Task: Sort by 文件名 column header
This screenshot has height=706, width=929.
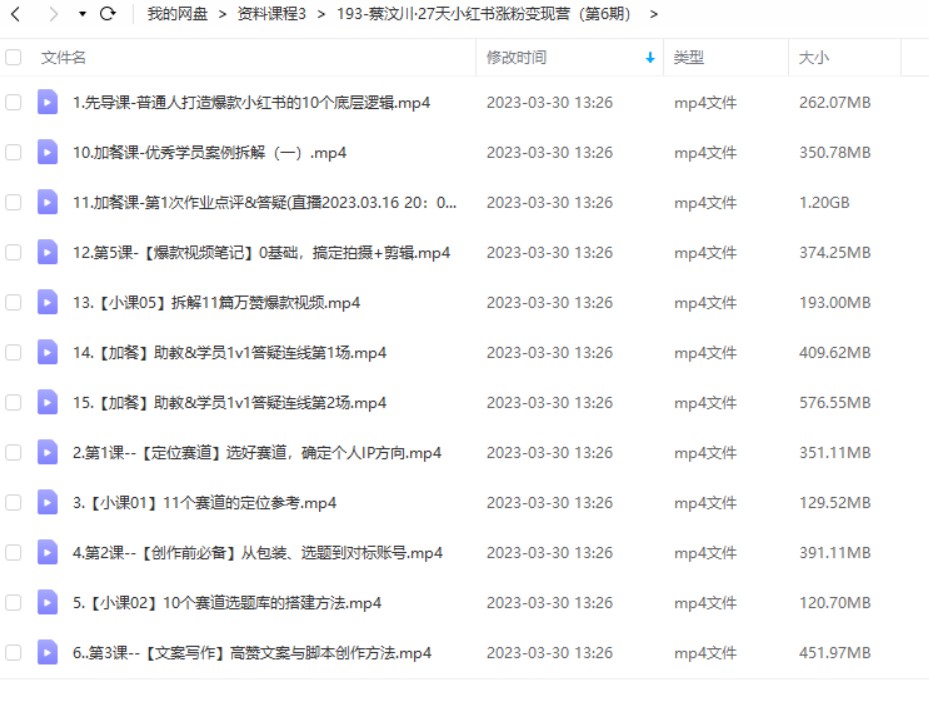Action: click(63, 57)
